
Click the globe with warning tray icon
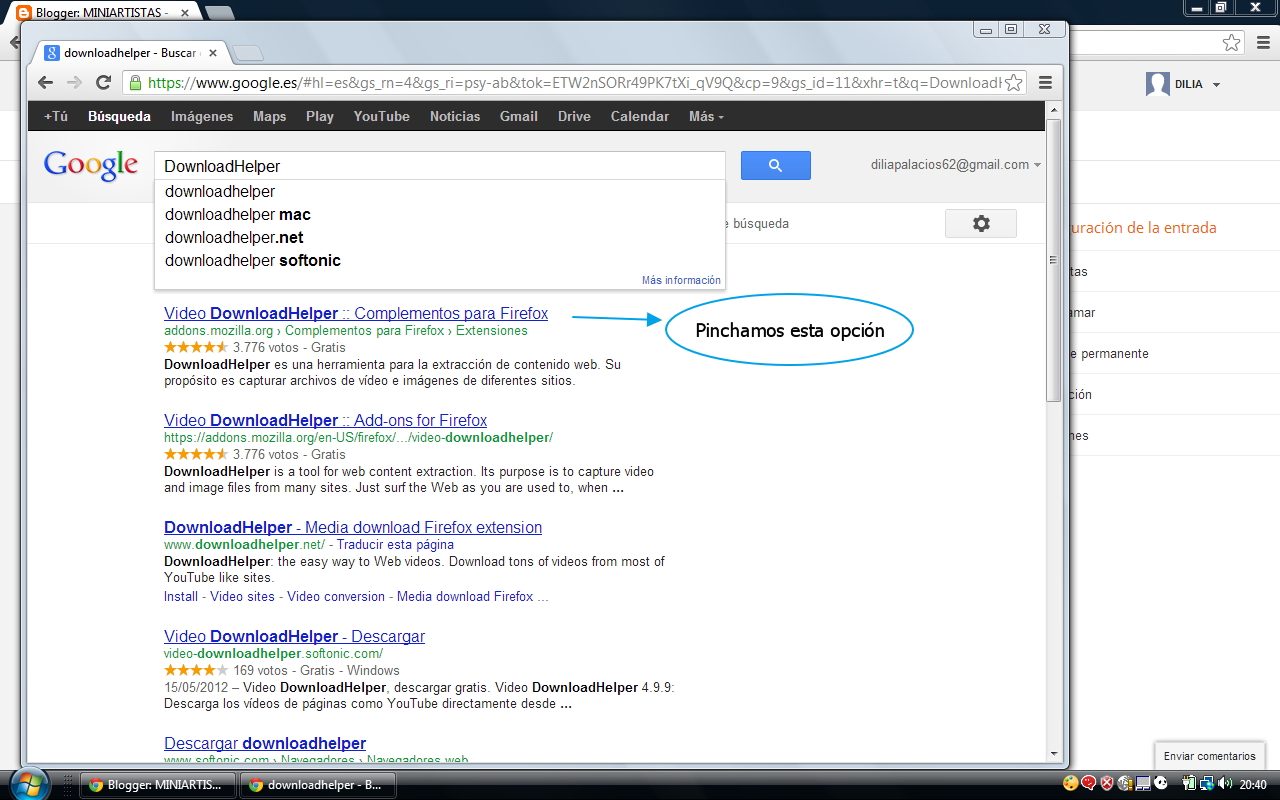point(1125,783)
